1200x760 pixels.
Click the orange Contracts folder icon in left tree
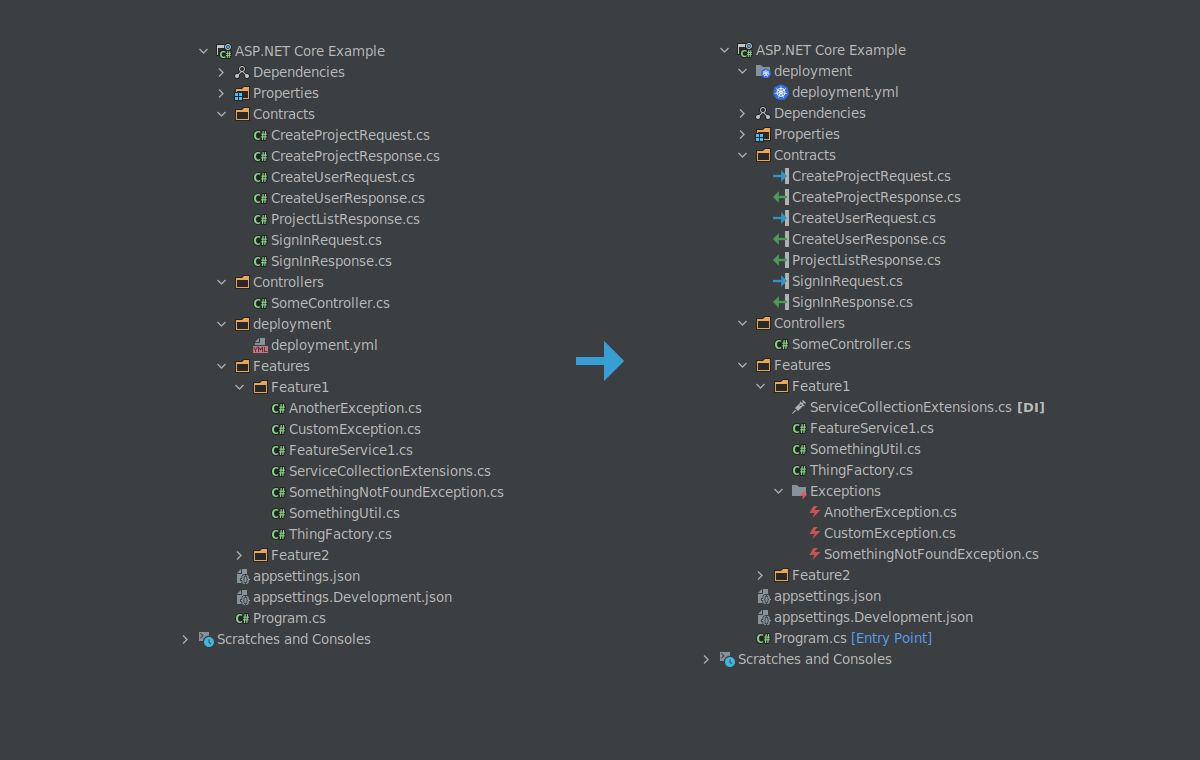242,114
